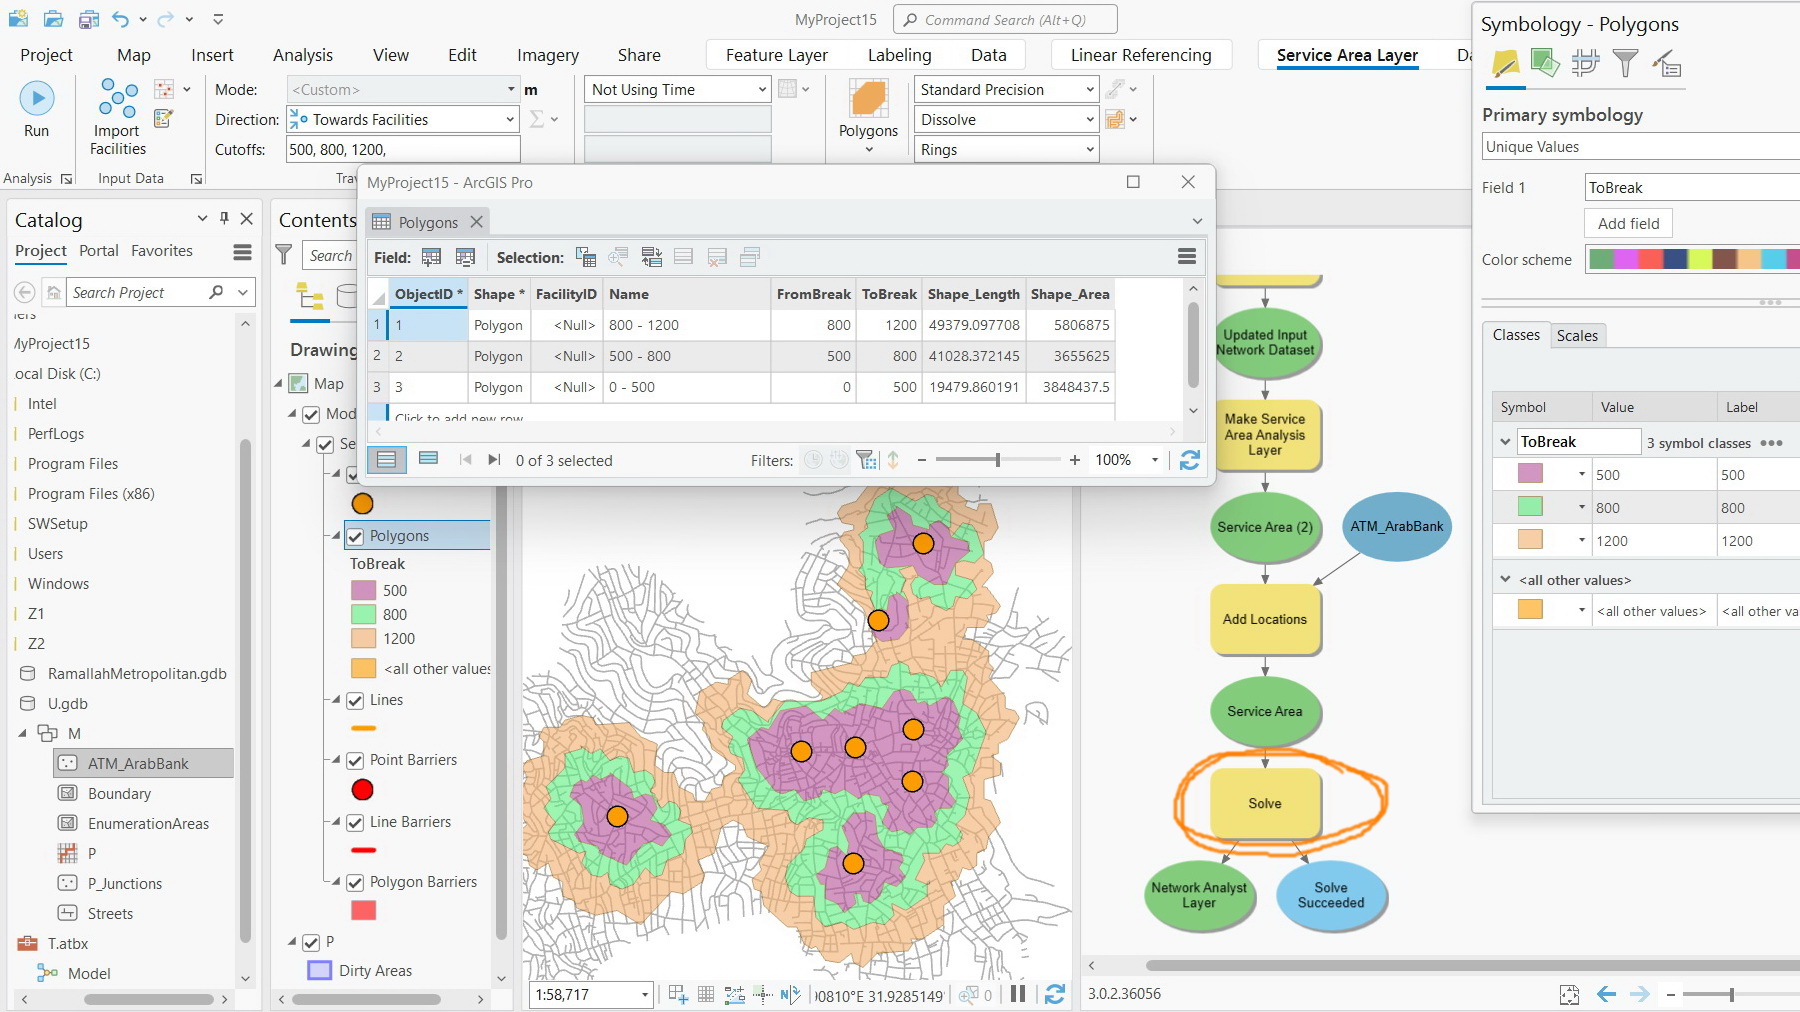
Task: Collapse the ToBreak class group in Symbology
Action: coord(1506,441)
